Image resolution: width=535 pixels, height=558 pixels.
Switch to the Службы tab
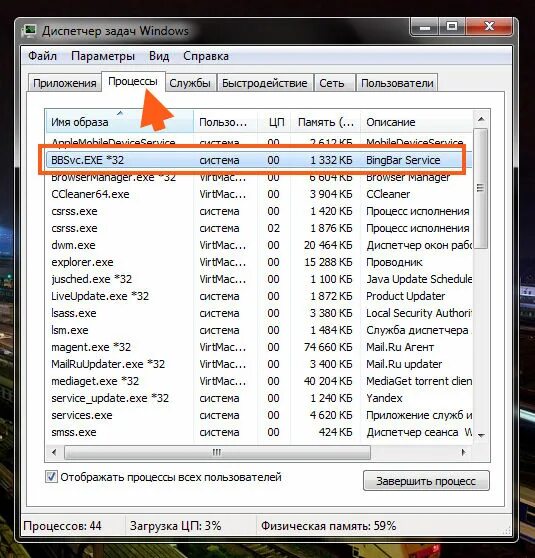pyautogui.click(x=190, y=83)
